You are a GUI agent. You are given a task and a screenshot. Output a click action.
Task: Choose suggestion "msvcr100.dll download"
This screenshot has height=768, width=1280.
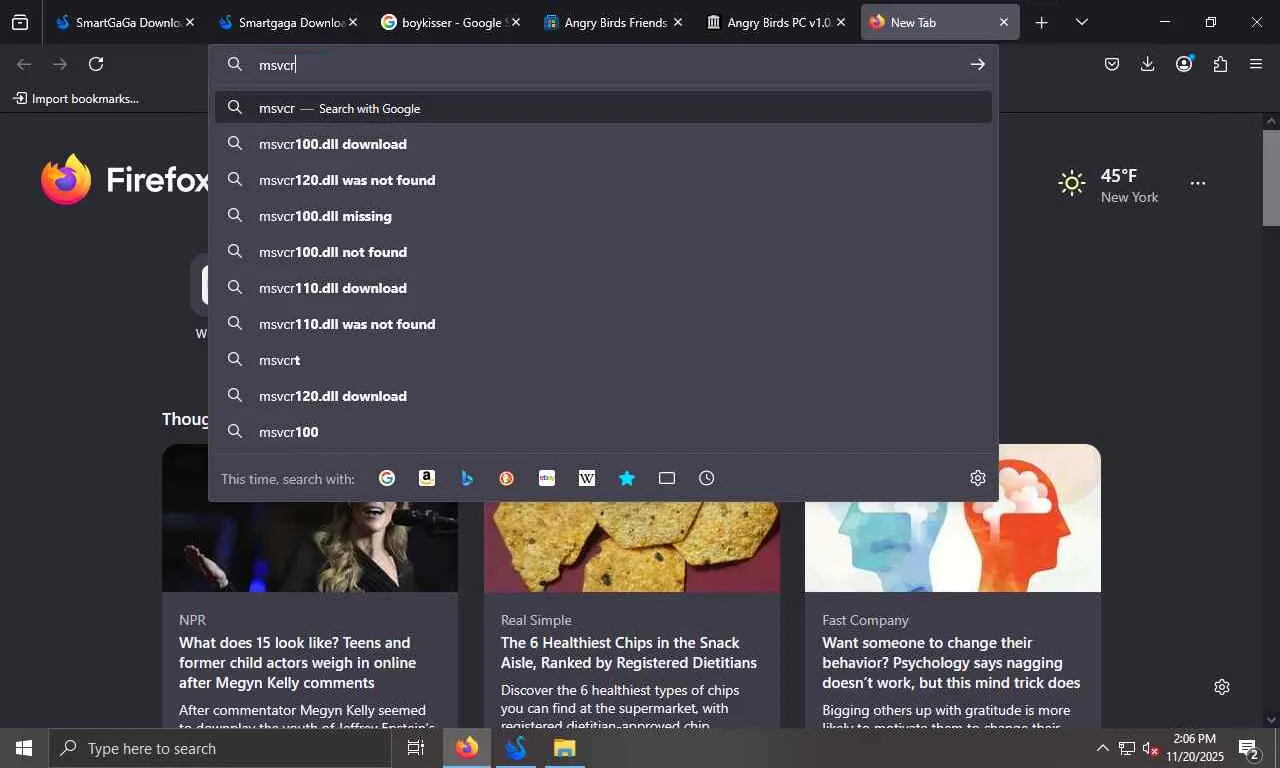603,144
